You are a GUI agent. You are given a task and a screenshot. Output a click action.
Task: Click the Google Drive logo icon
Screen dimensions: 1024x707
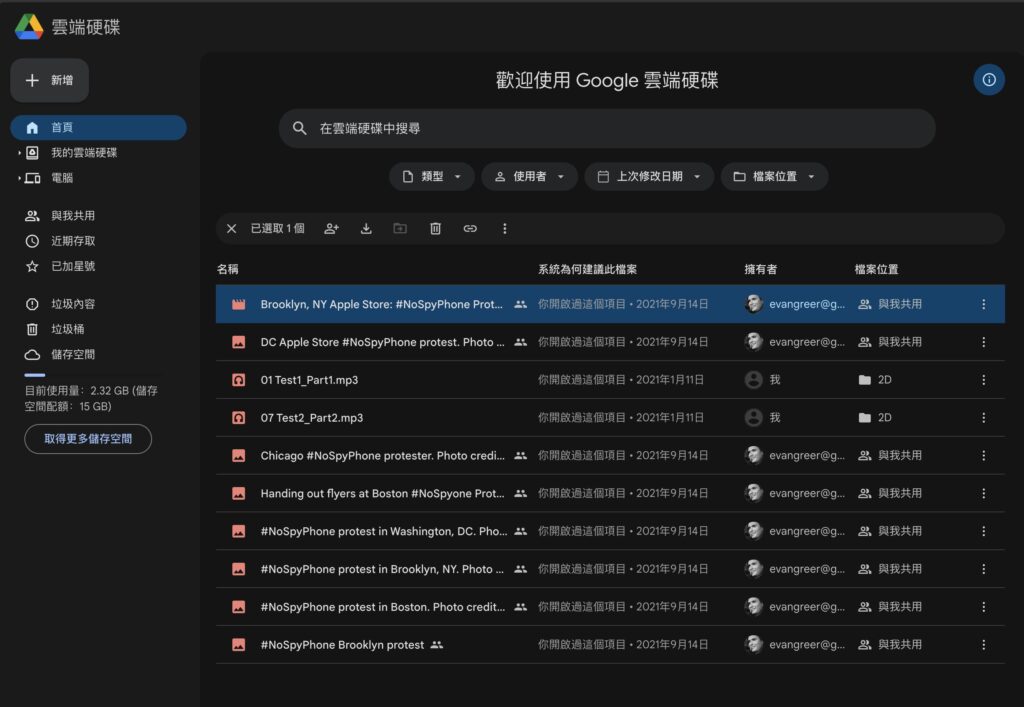[x=29, y=27]
